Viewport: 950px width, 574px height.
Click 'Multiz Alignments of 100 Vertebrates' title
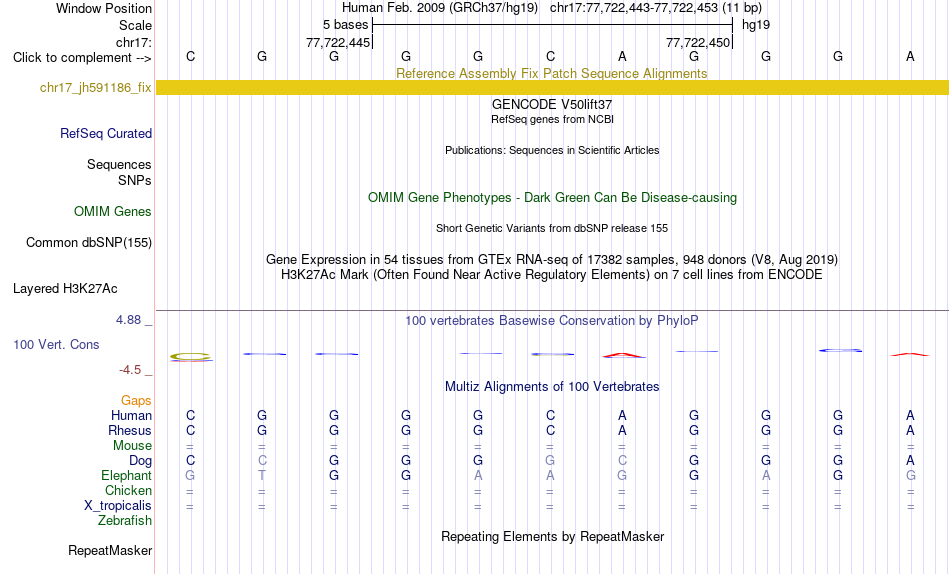pyautogui.click(x=552, y=387)
